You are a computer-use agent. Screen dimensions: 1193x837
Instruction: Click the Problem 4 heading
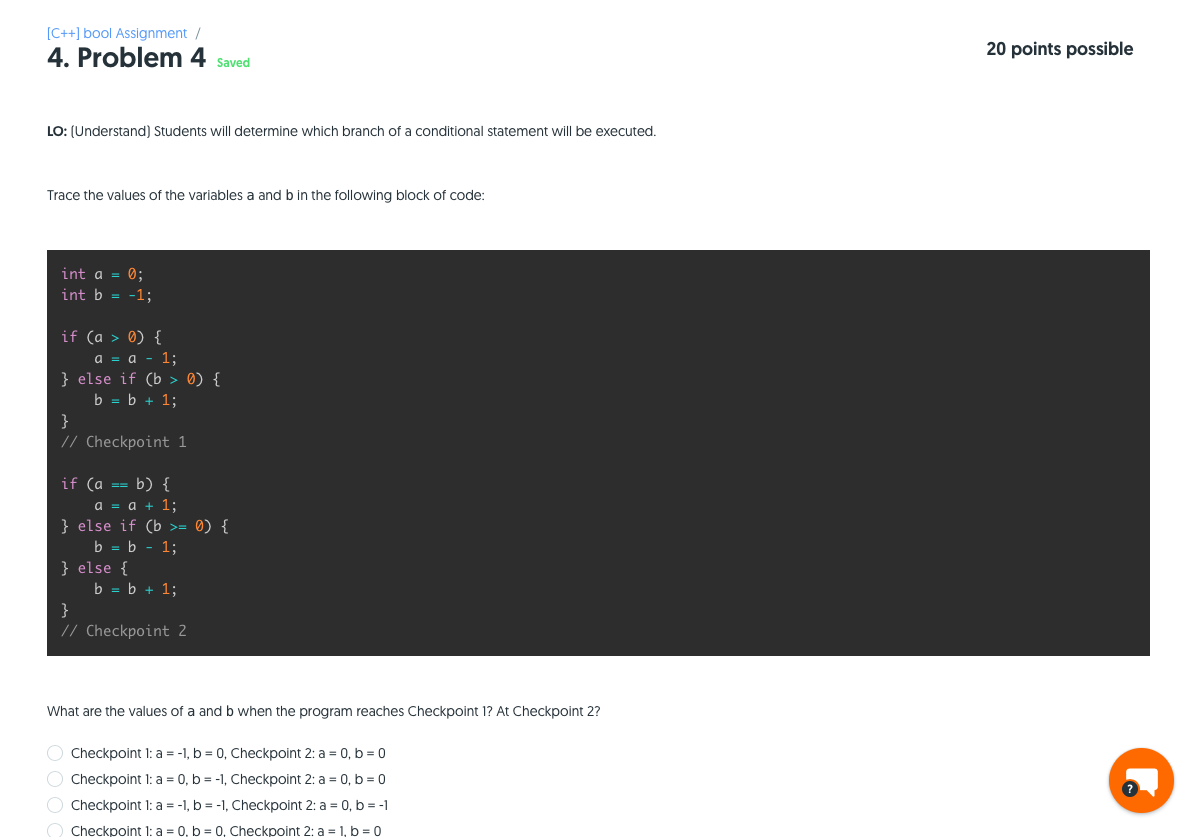(x=126, y=57)
